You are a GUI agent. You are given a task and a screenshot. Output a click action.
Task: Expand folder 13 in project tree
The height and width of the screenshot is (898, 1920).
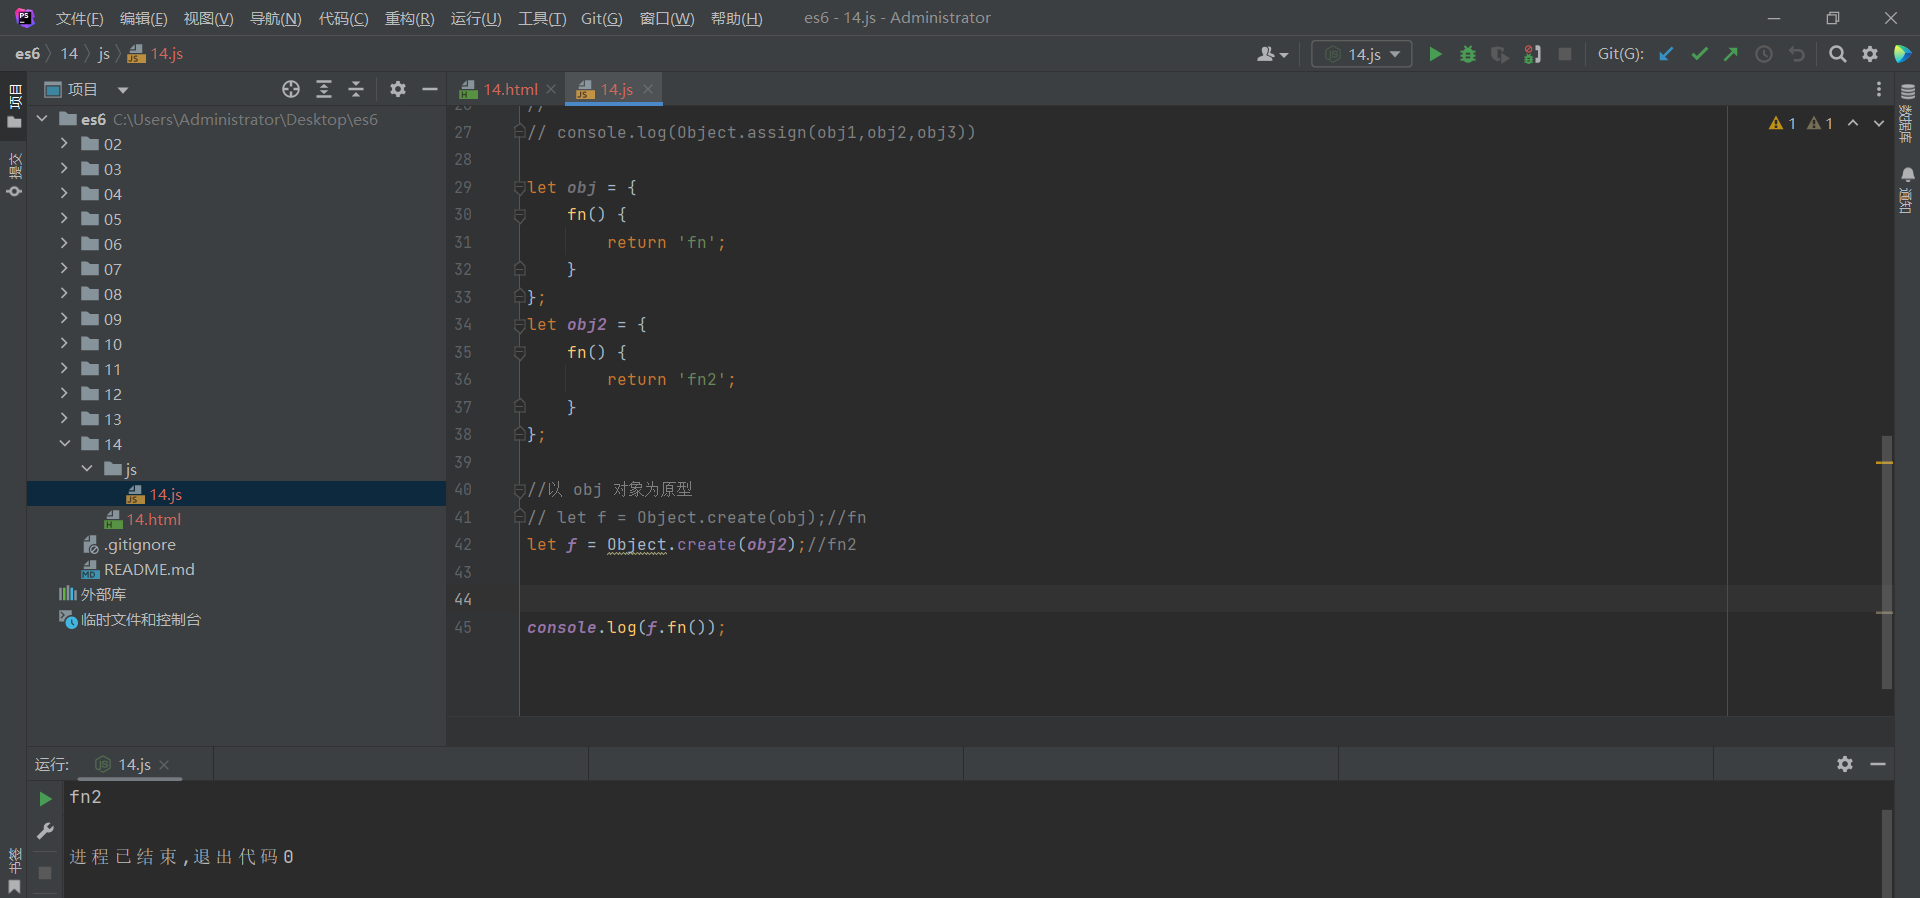(x=64, y=418)
